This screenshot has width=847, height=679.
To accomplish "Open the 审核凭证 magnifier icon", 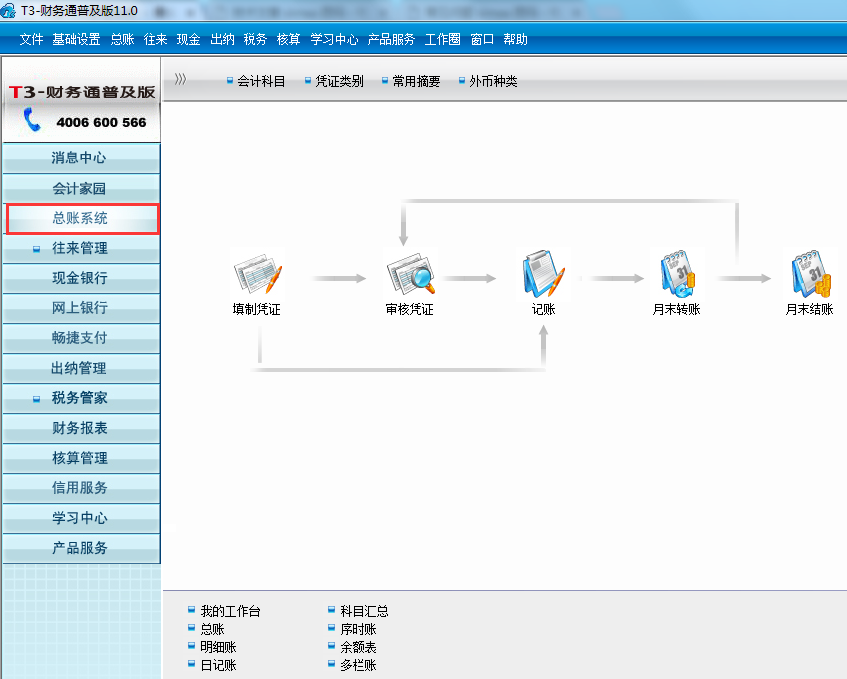I will point(410,275).
